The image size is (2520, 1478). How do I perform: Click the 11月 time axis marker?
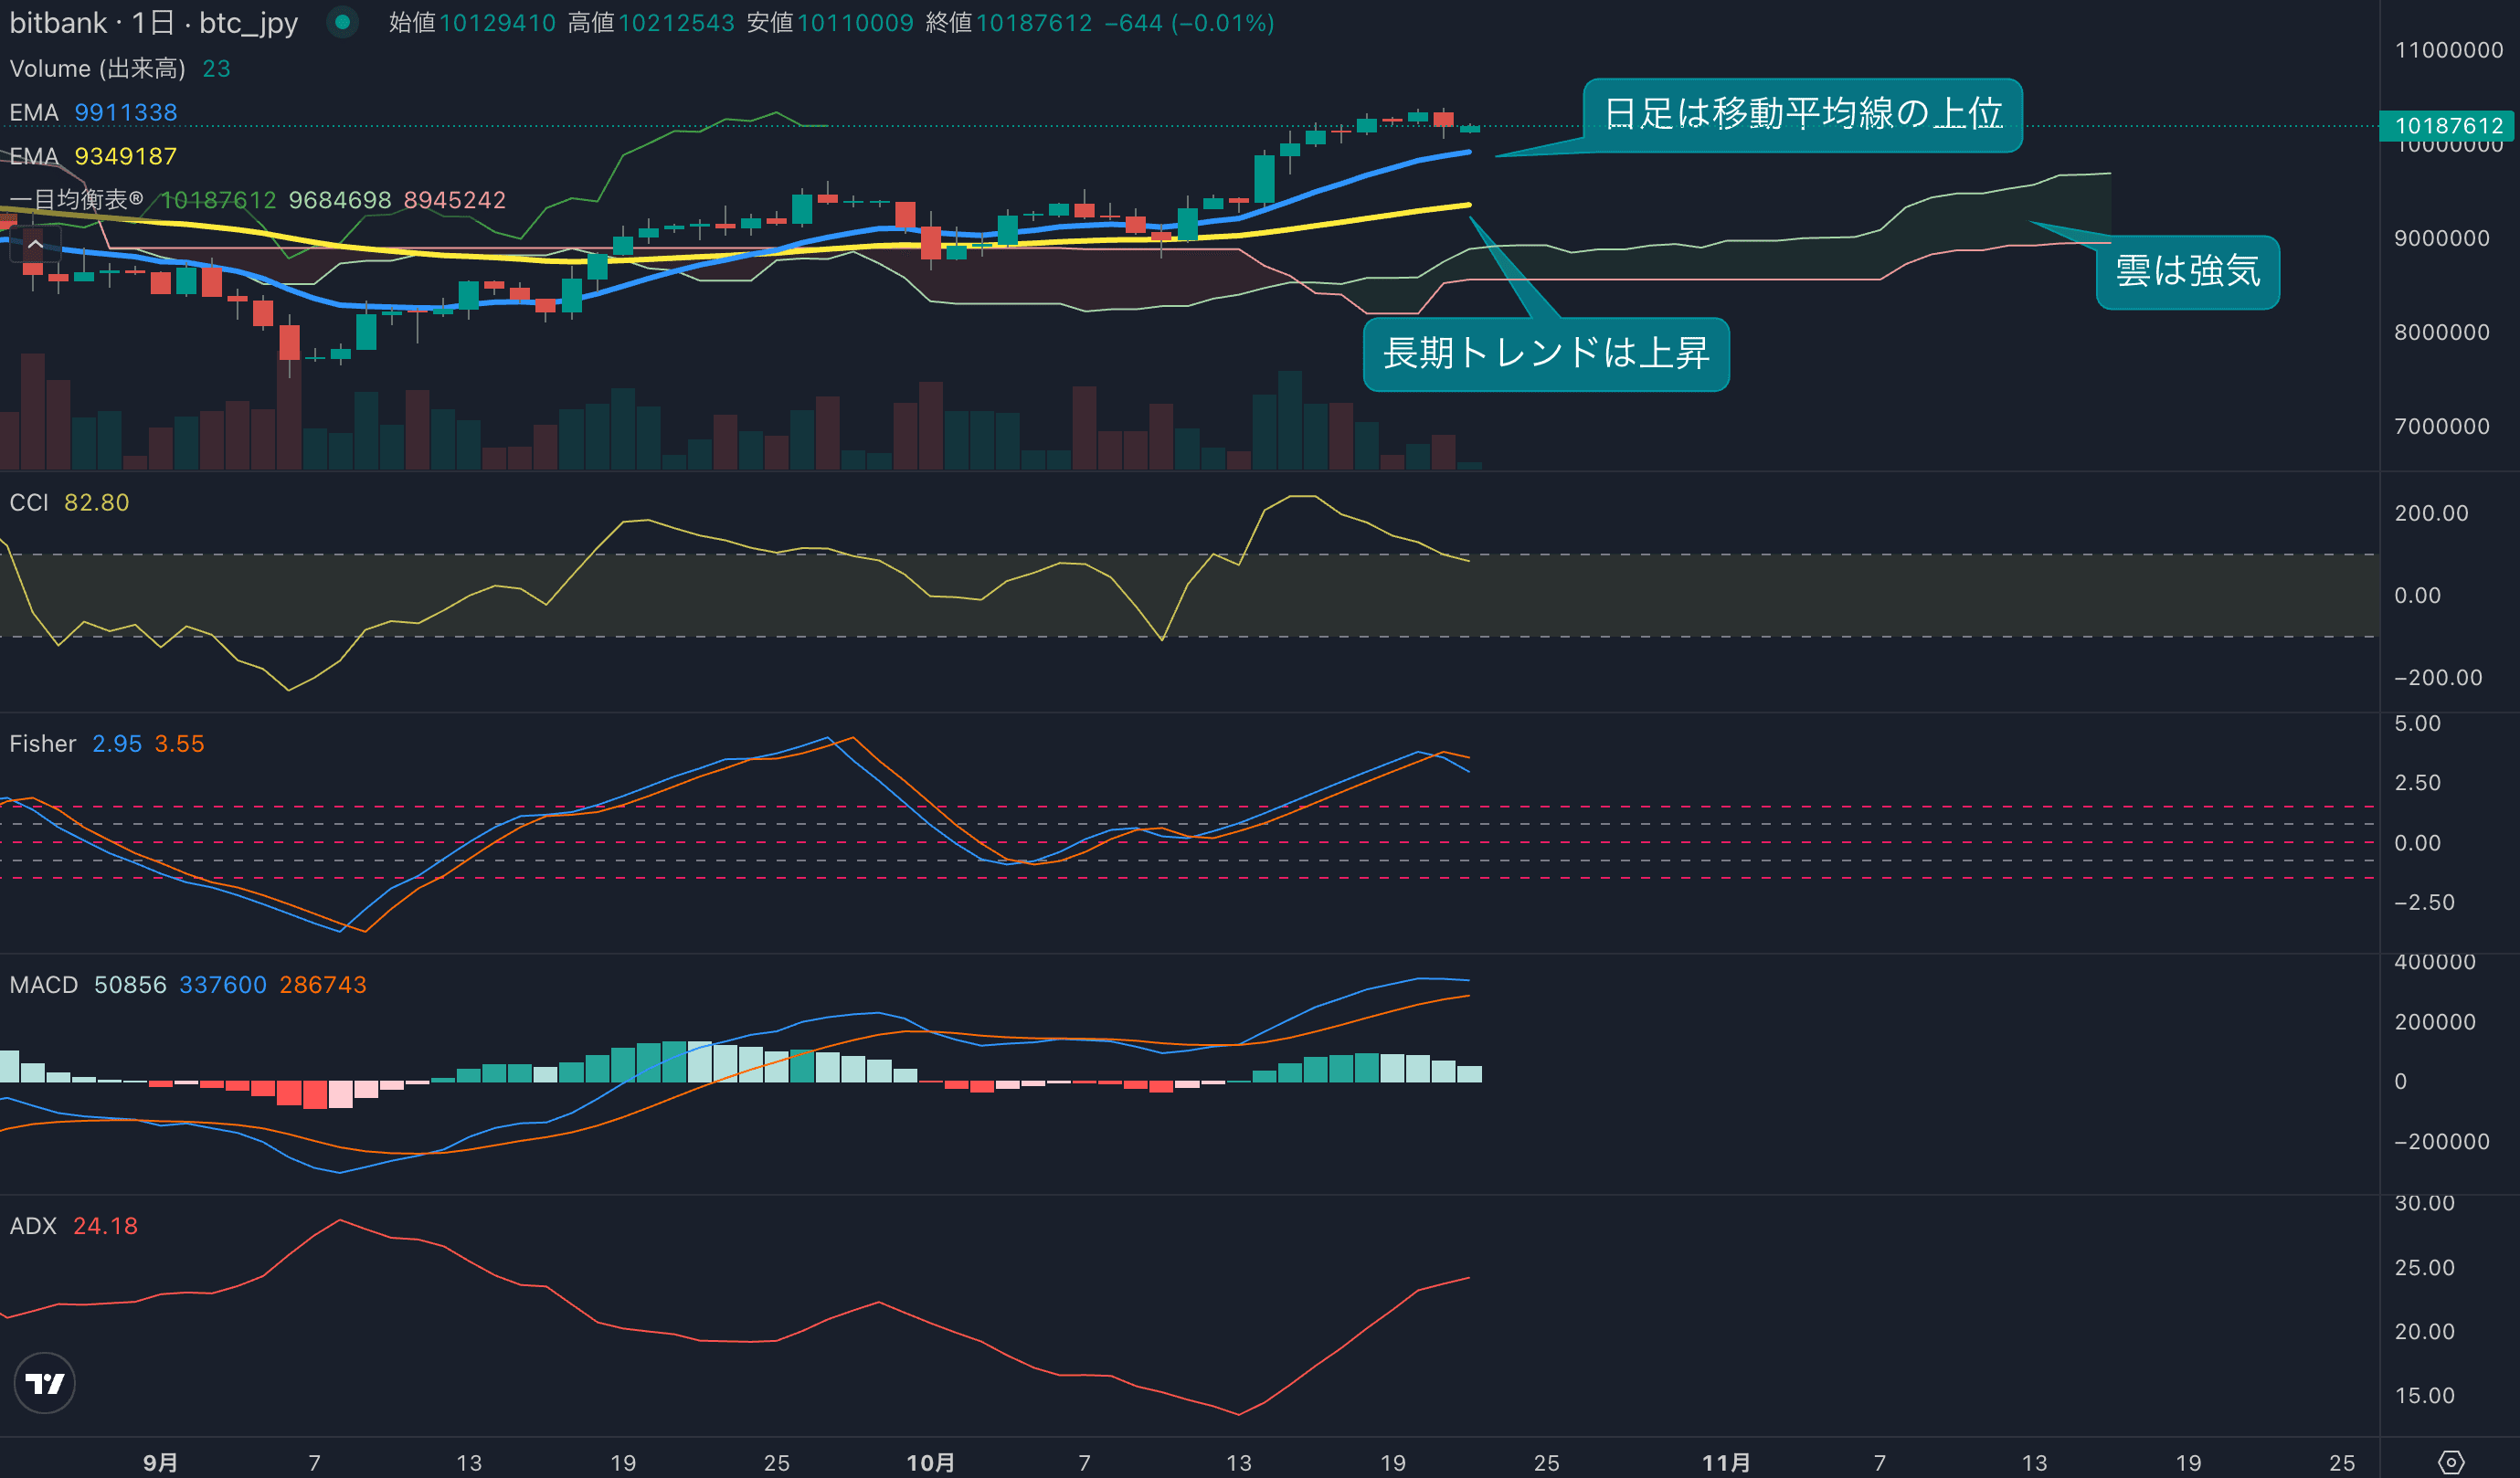[x=1725, y=1462]
